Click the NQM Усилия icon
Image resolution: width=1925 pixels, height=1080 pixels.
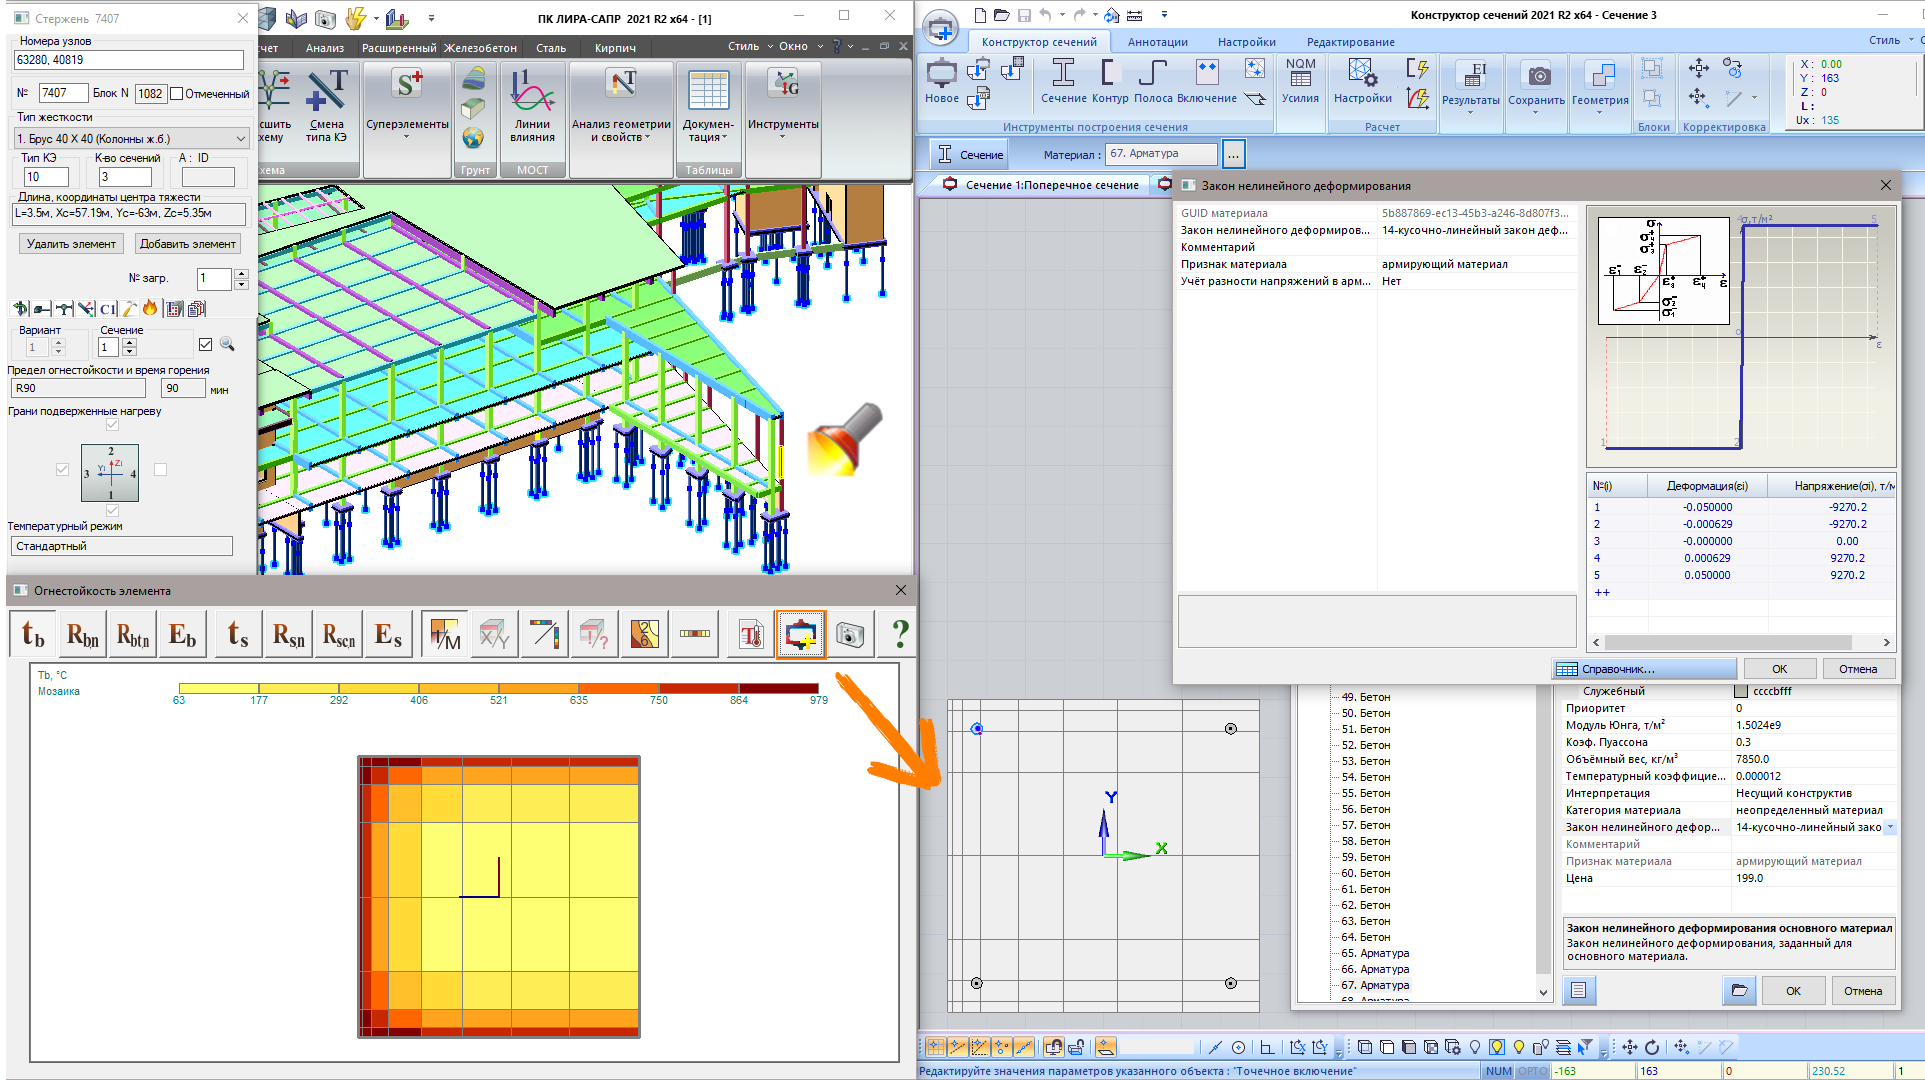pos(1300,80)
